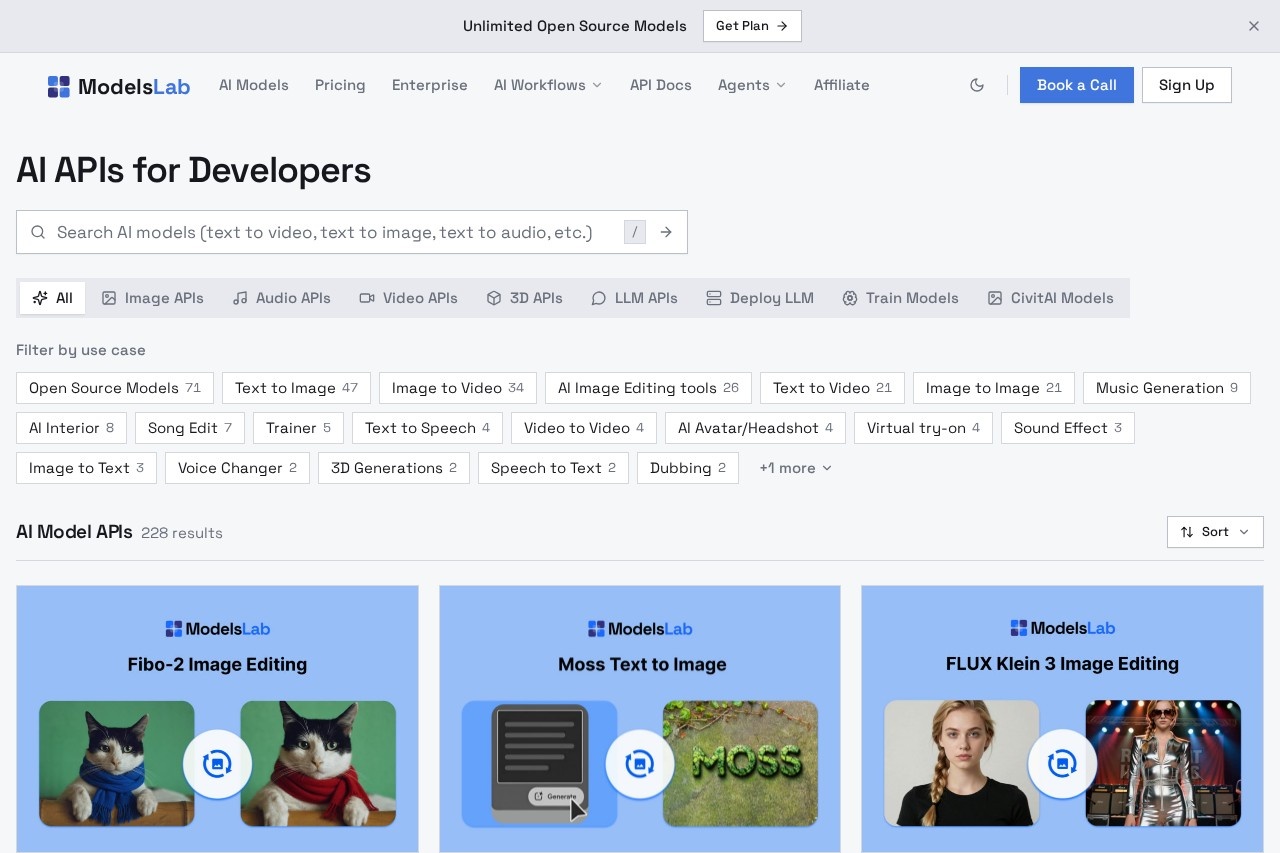Click the slash shortcut key badge

point(635,232)
